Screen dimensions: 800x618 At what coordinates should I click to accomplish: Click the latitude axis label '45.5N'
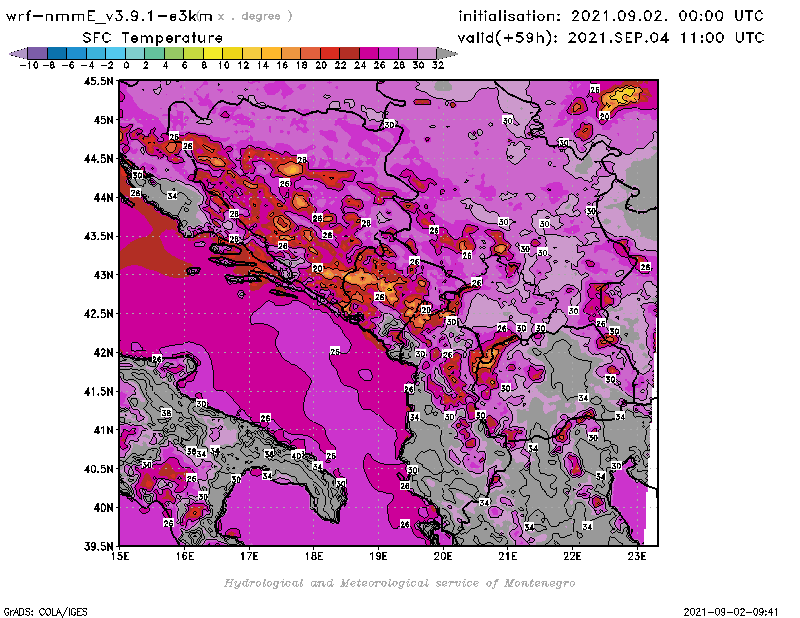coord(99,81)
